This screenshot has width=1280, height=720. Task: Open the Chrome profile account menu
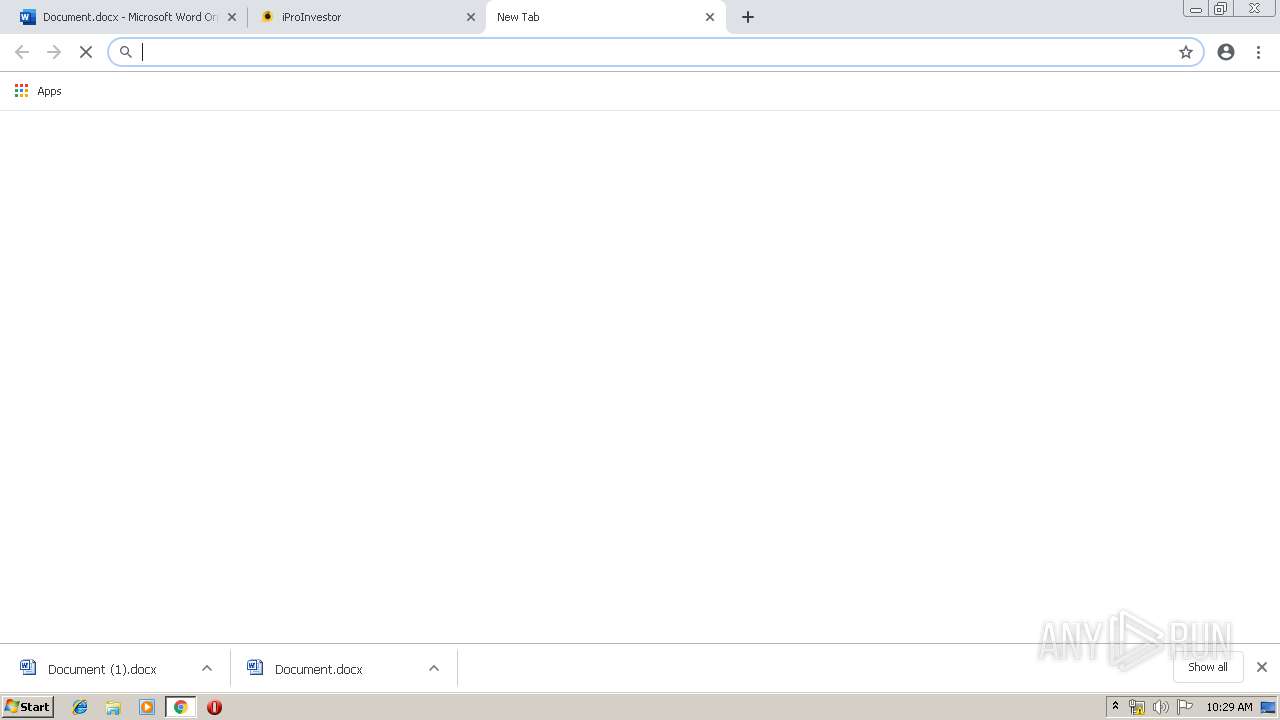click(x=1226, y=52)
